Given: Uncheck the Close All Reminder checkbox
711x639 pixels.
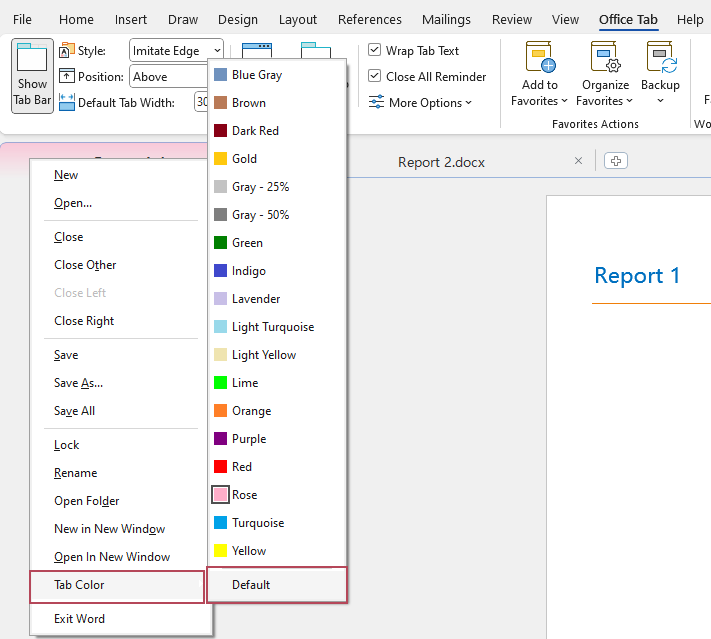Looking at the screenshot, I should point(374,76).
